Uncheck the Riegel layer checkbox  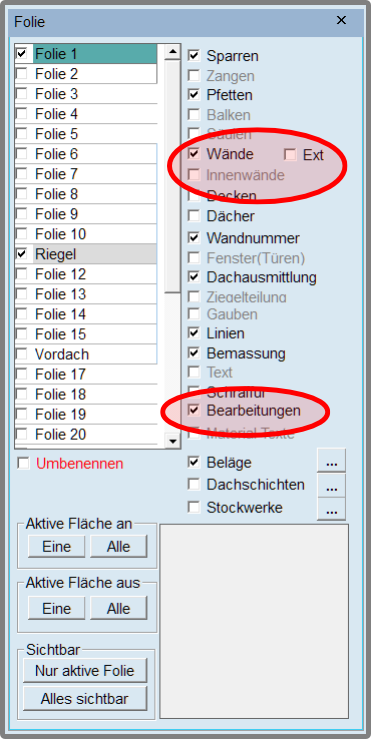tap(22, 254)
